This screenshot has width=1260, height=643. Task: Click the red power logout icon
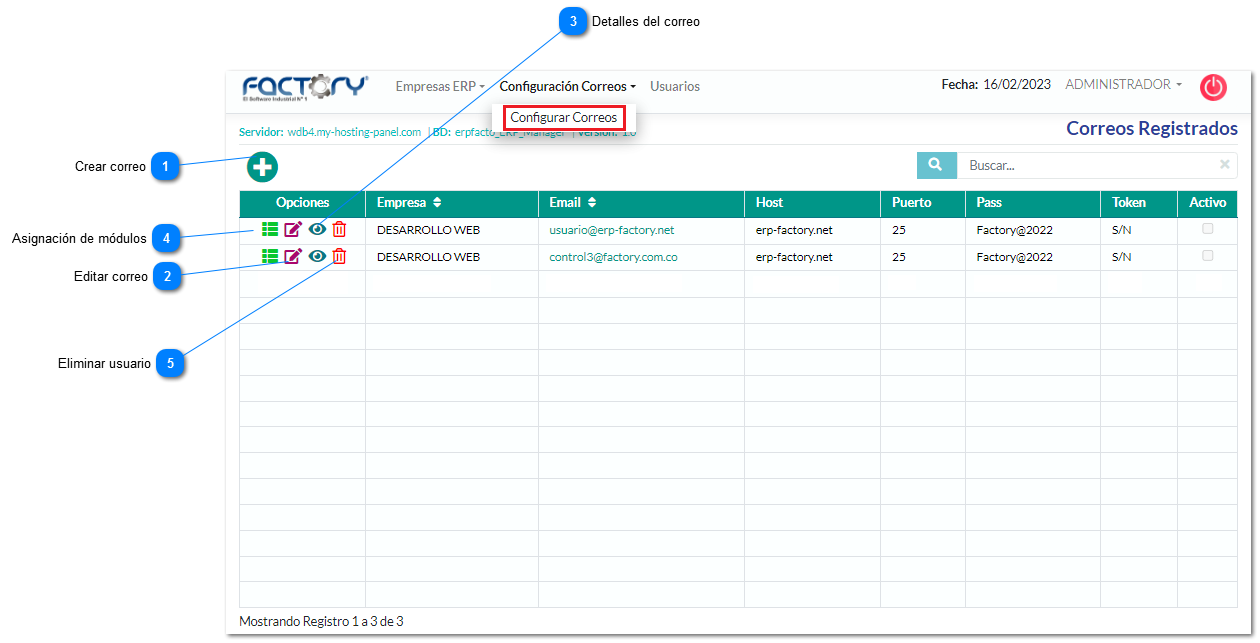pos(1213,87)
